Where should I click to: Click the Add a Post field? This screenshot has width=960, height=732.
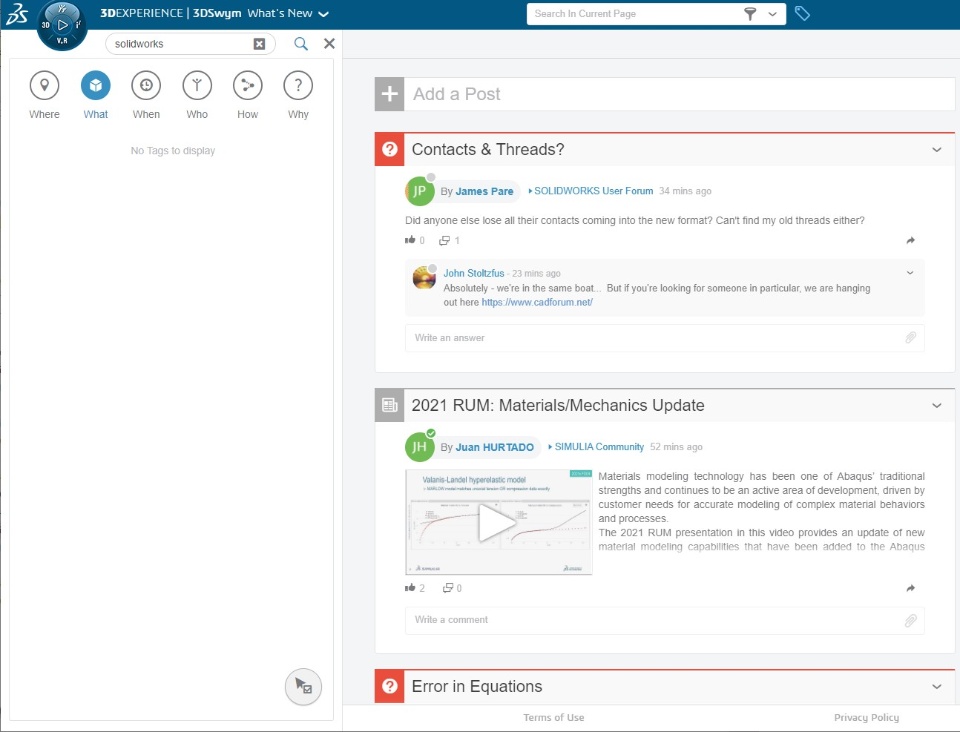coord(680,94)
